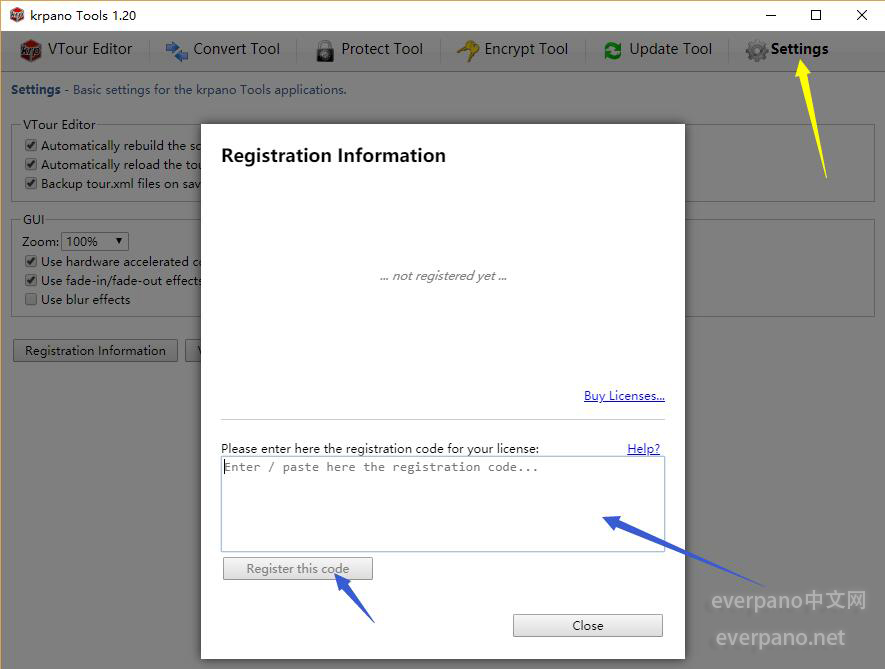
Task: Disable Use hardware accelerated checkbox
Action: click(x=31, y=262)
